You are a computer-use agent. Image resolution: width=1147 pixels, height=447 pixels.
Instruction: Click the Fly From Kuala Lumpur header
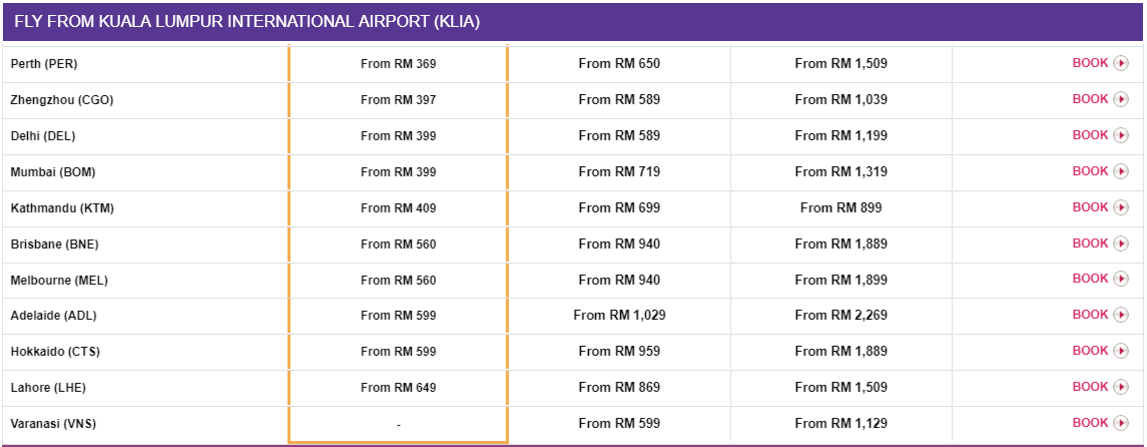click(x=247, y=22)
